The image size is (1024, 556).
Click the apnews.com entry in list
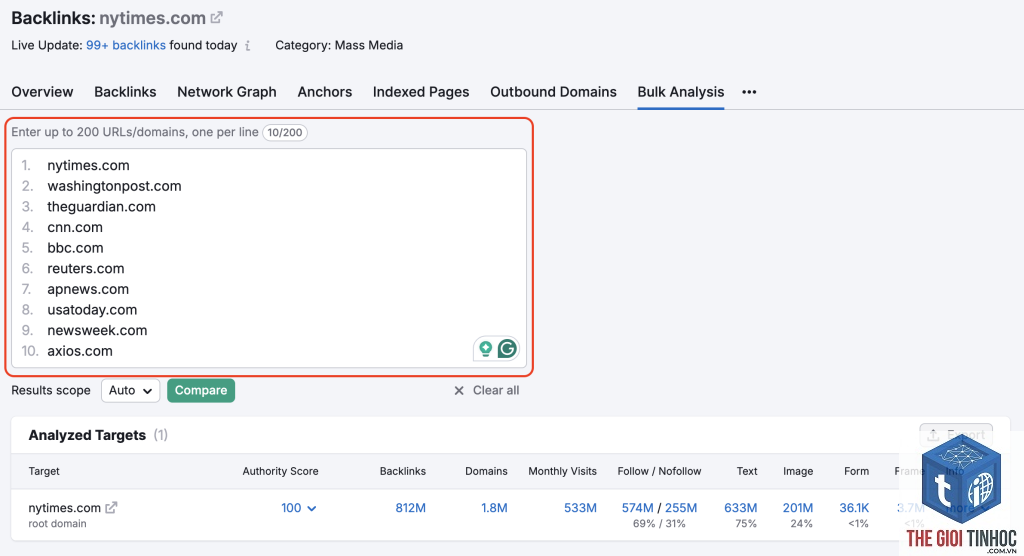tap(88, 289)
